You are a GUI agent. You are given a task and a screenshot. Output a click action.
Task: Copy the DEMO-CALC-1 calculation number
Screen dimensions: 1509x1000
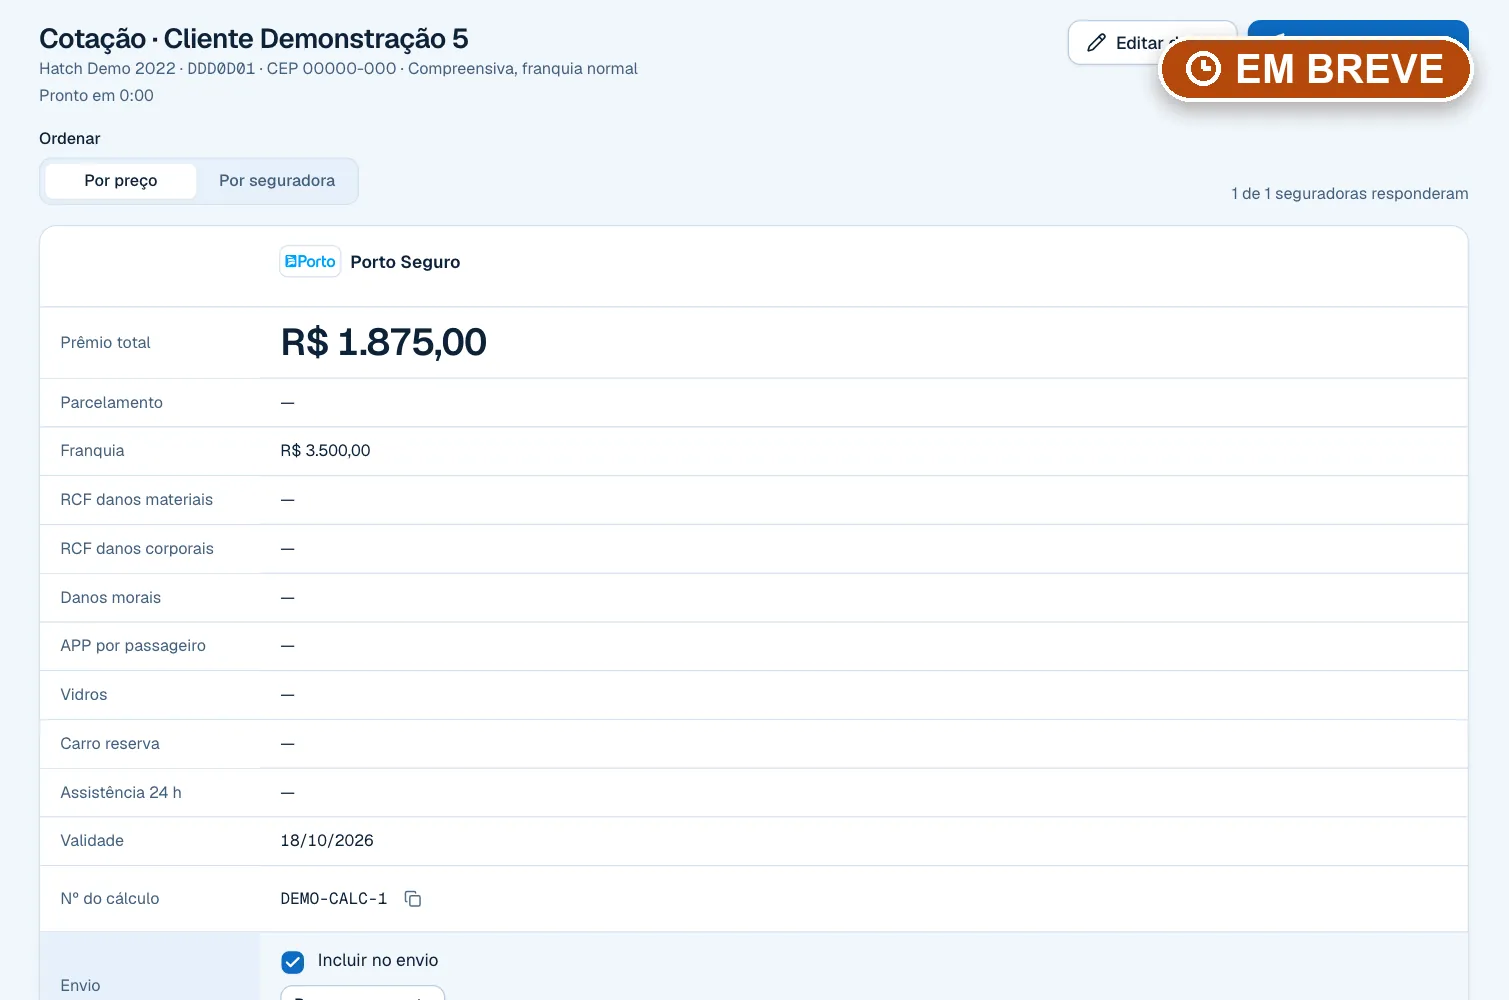point(413,899)
